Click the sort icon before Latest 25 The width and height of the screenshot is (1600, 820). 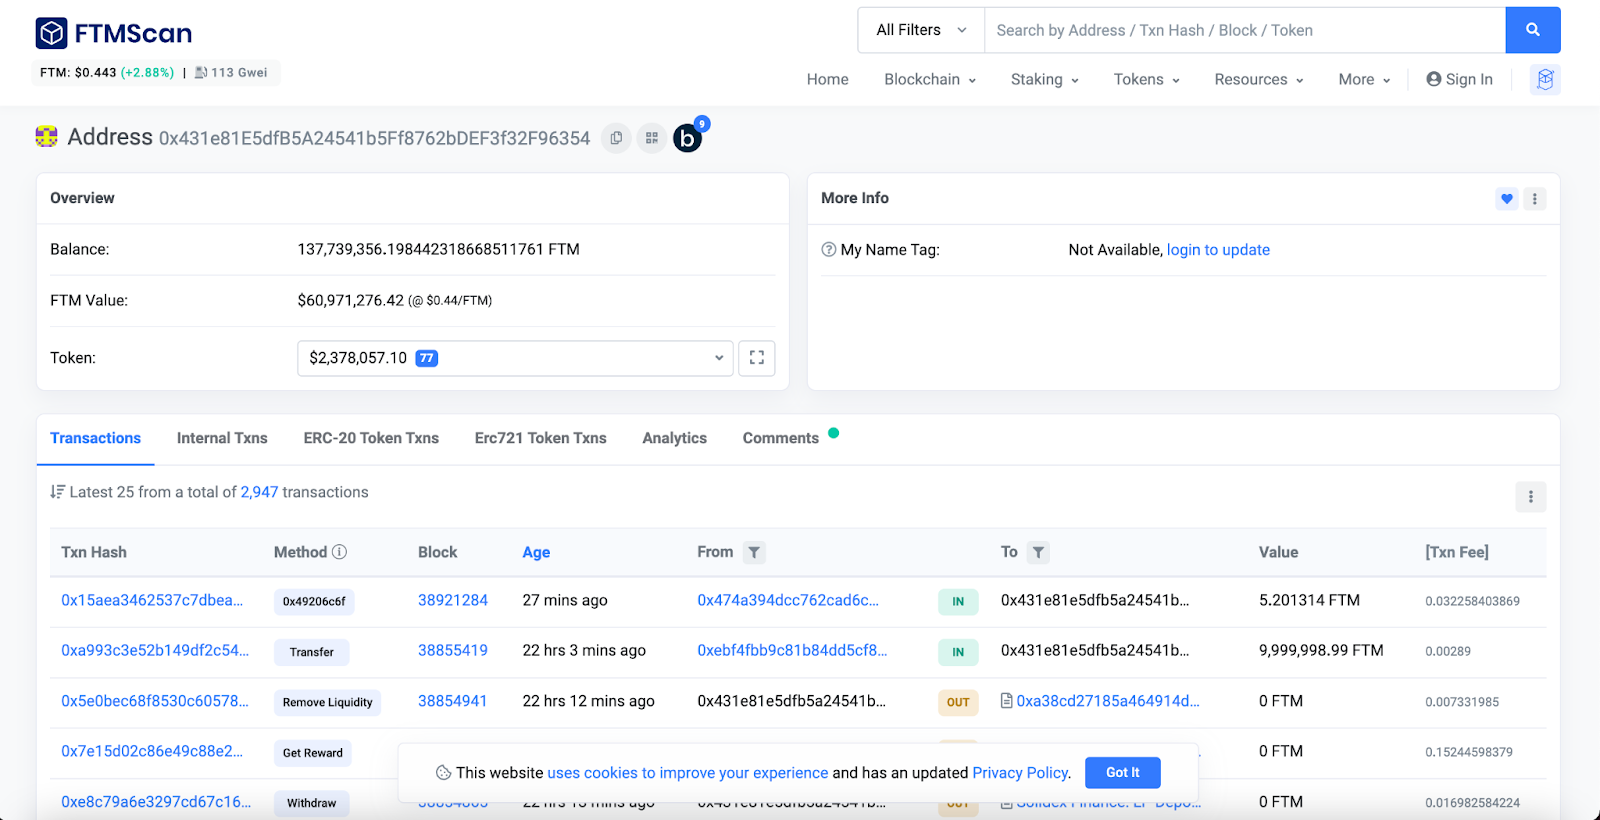point(57,492)
